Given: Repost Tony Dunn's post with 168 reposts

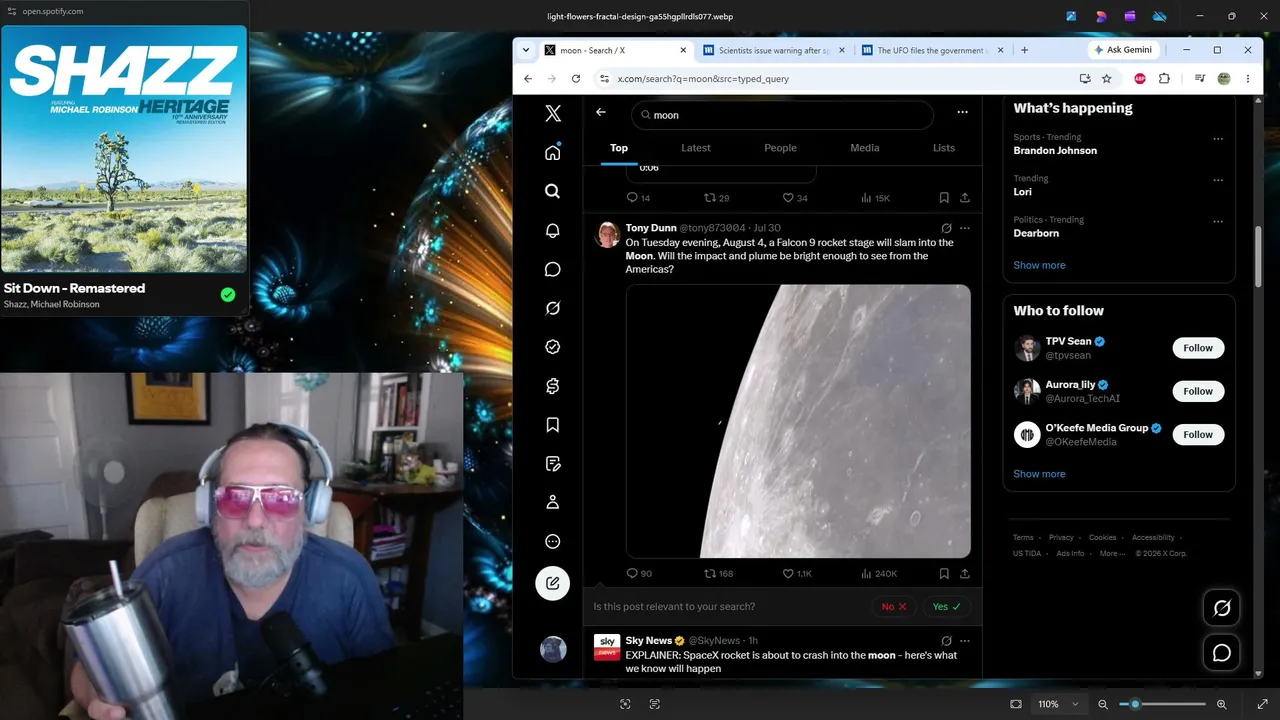Looking at the screenshot, I should tap(719, 574).
